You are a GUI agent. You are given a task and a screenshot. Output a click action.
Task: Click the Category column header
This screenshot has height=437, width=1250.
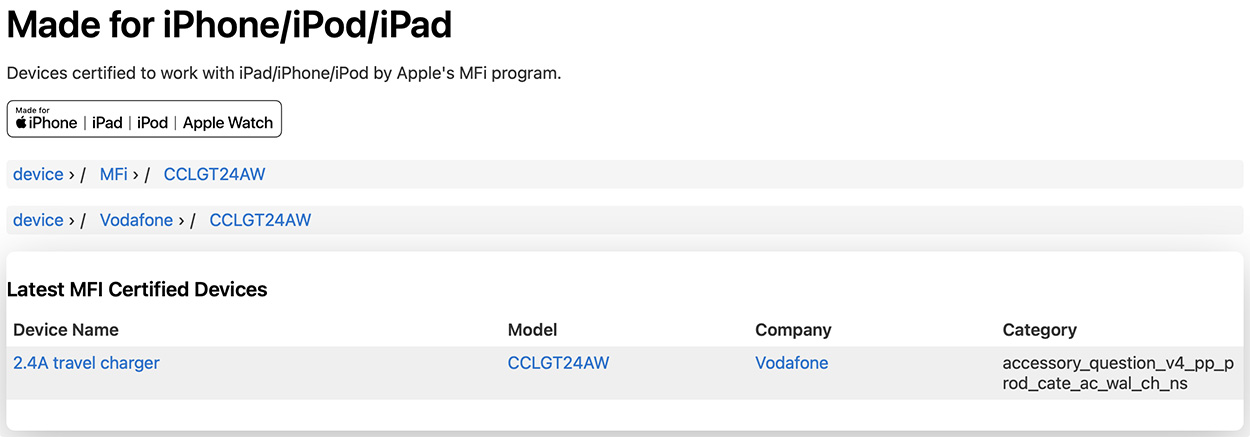[x=1039, y=330]
